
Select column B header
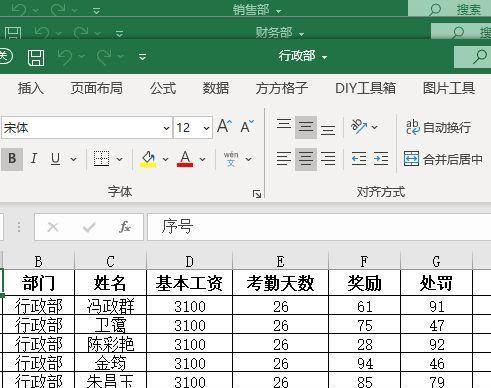[39, 262]
